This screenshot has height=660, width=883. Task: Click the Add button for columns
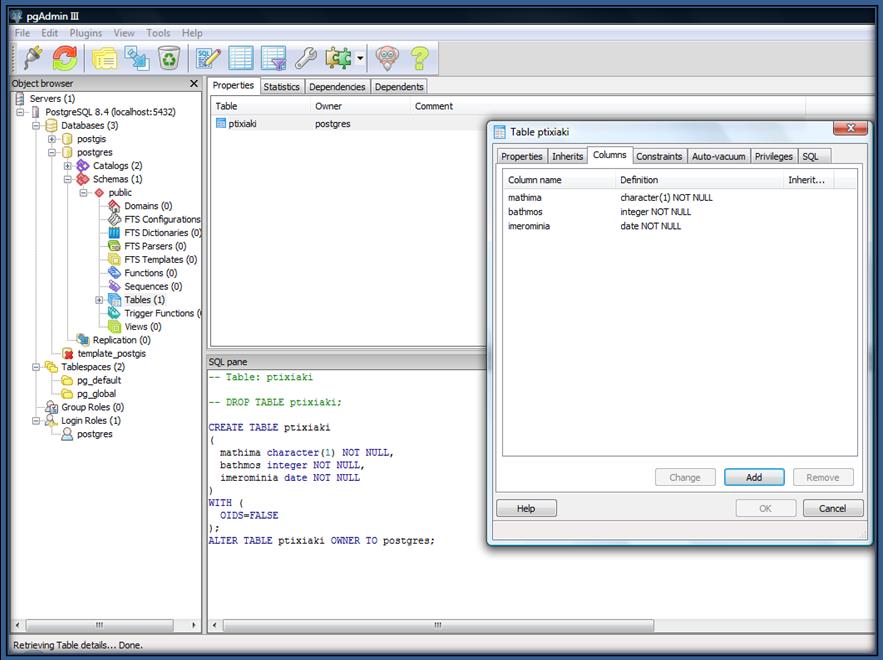pyautogui.click(x=754, y=478)
